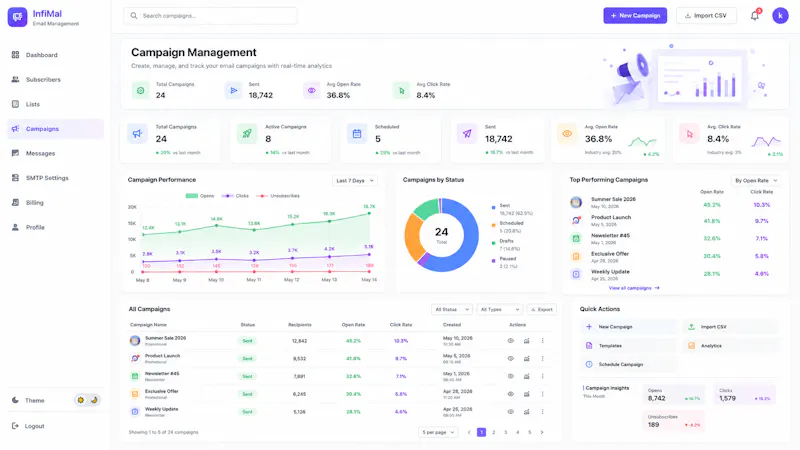800x450 pixels.
Task: Toggle view eye for Product Launch row
Action: pos(511,359)
